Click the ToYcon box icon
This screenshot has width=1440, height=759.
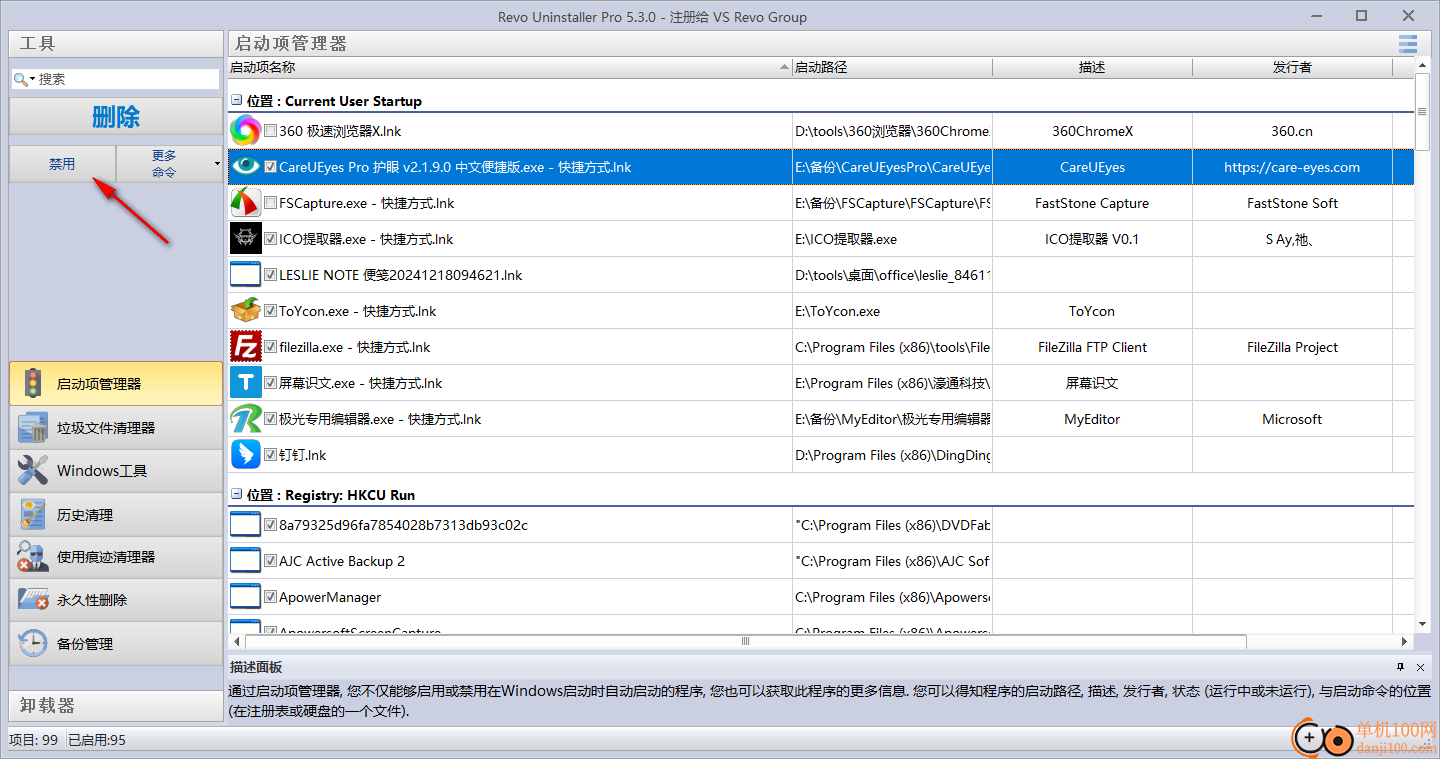click(x=245, y=311)
